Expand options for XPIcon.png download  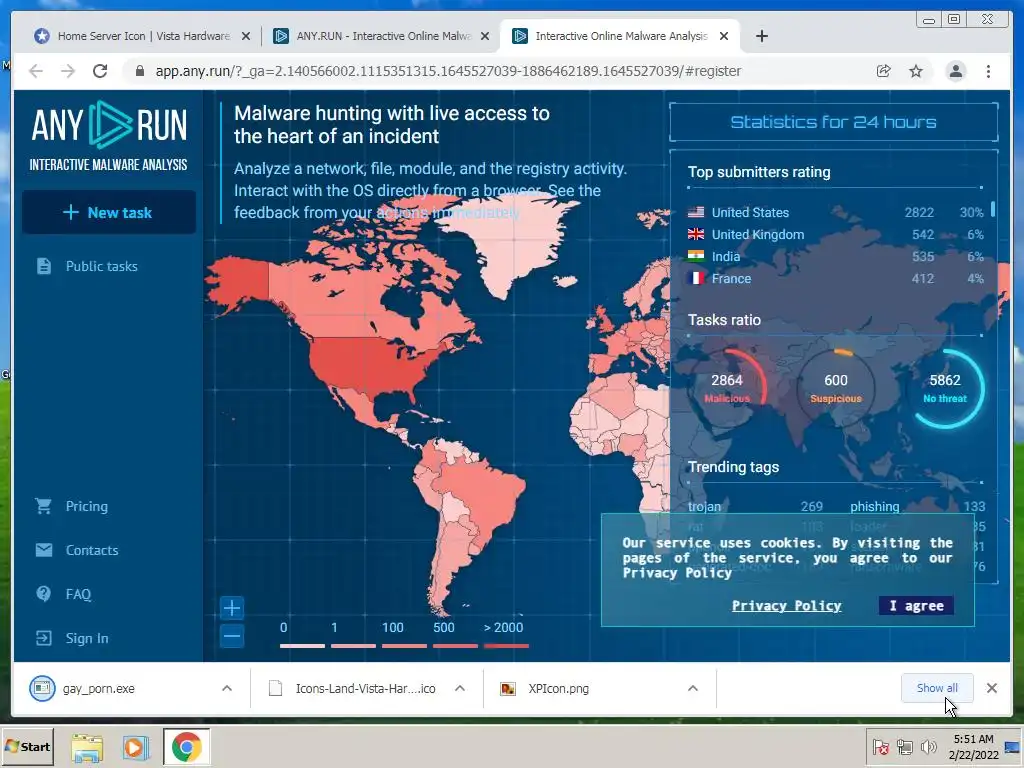pos(693,688)
